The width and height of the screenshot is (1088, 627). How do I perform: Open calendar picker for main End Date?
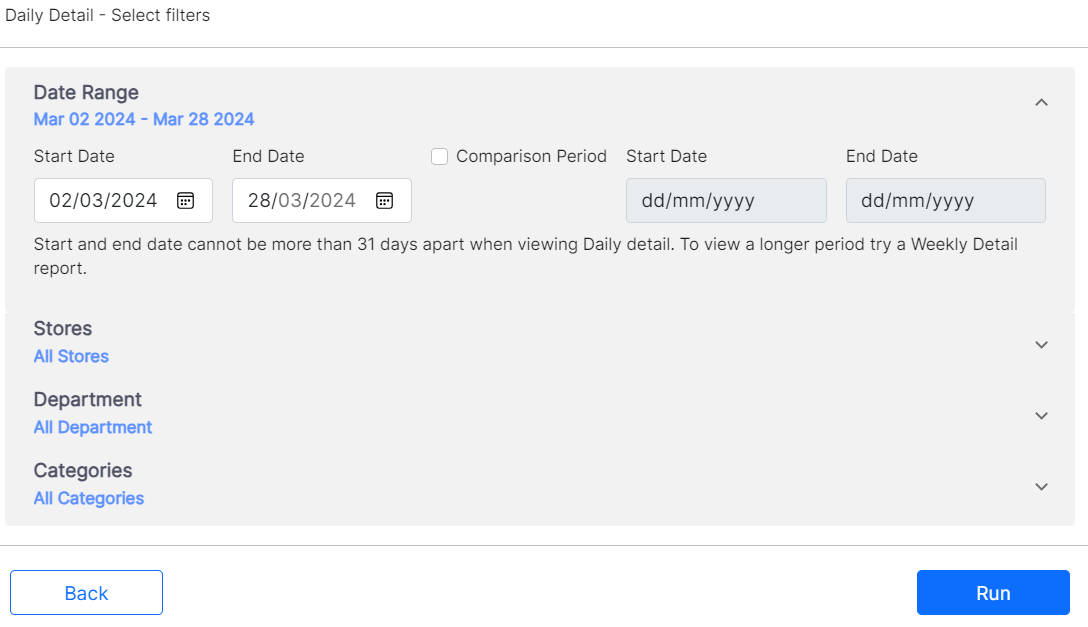click(384, 200)
